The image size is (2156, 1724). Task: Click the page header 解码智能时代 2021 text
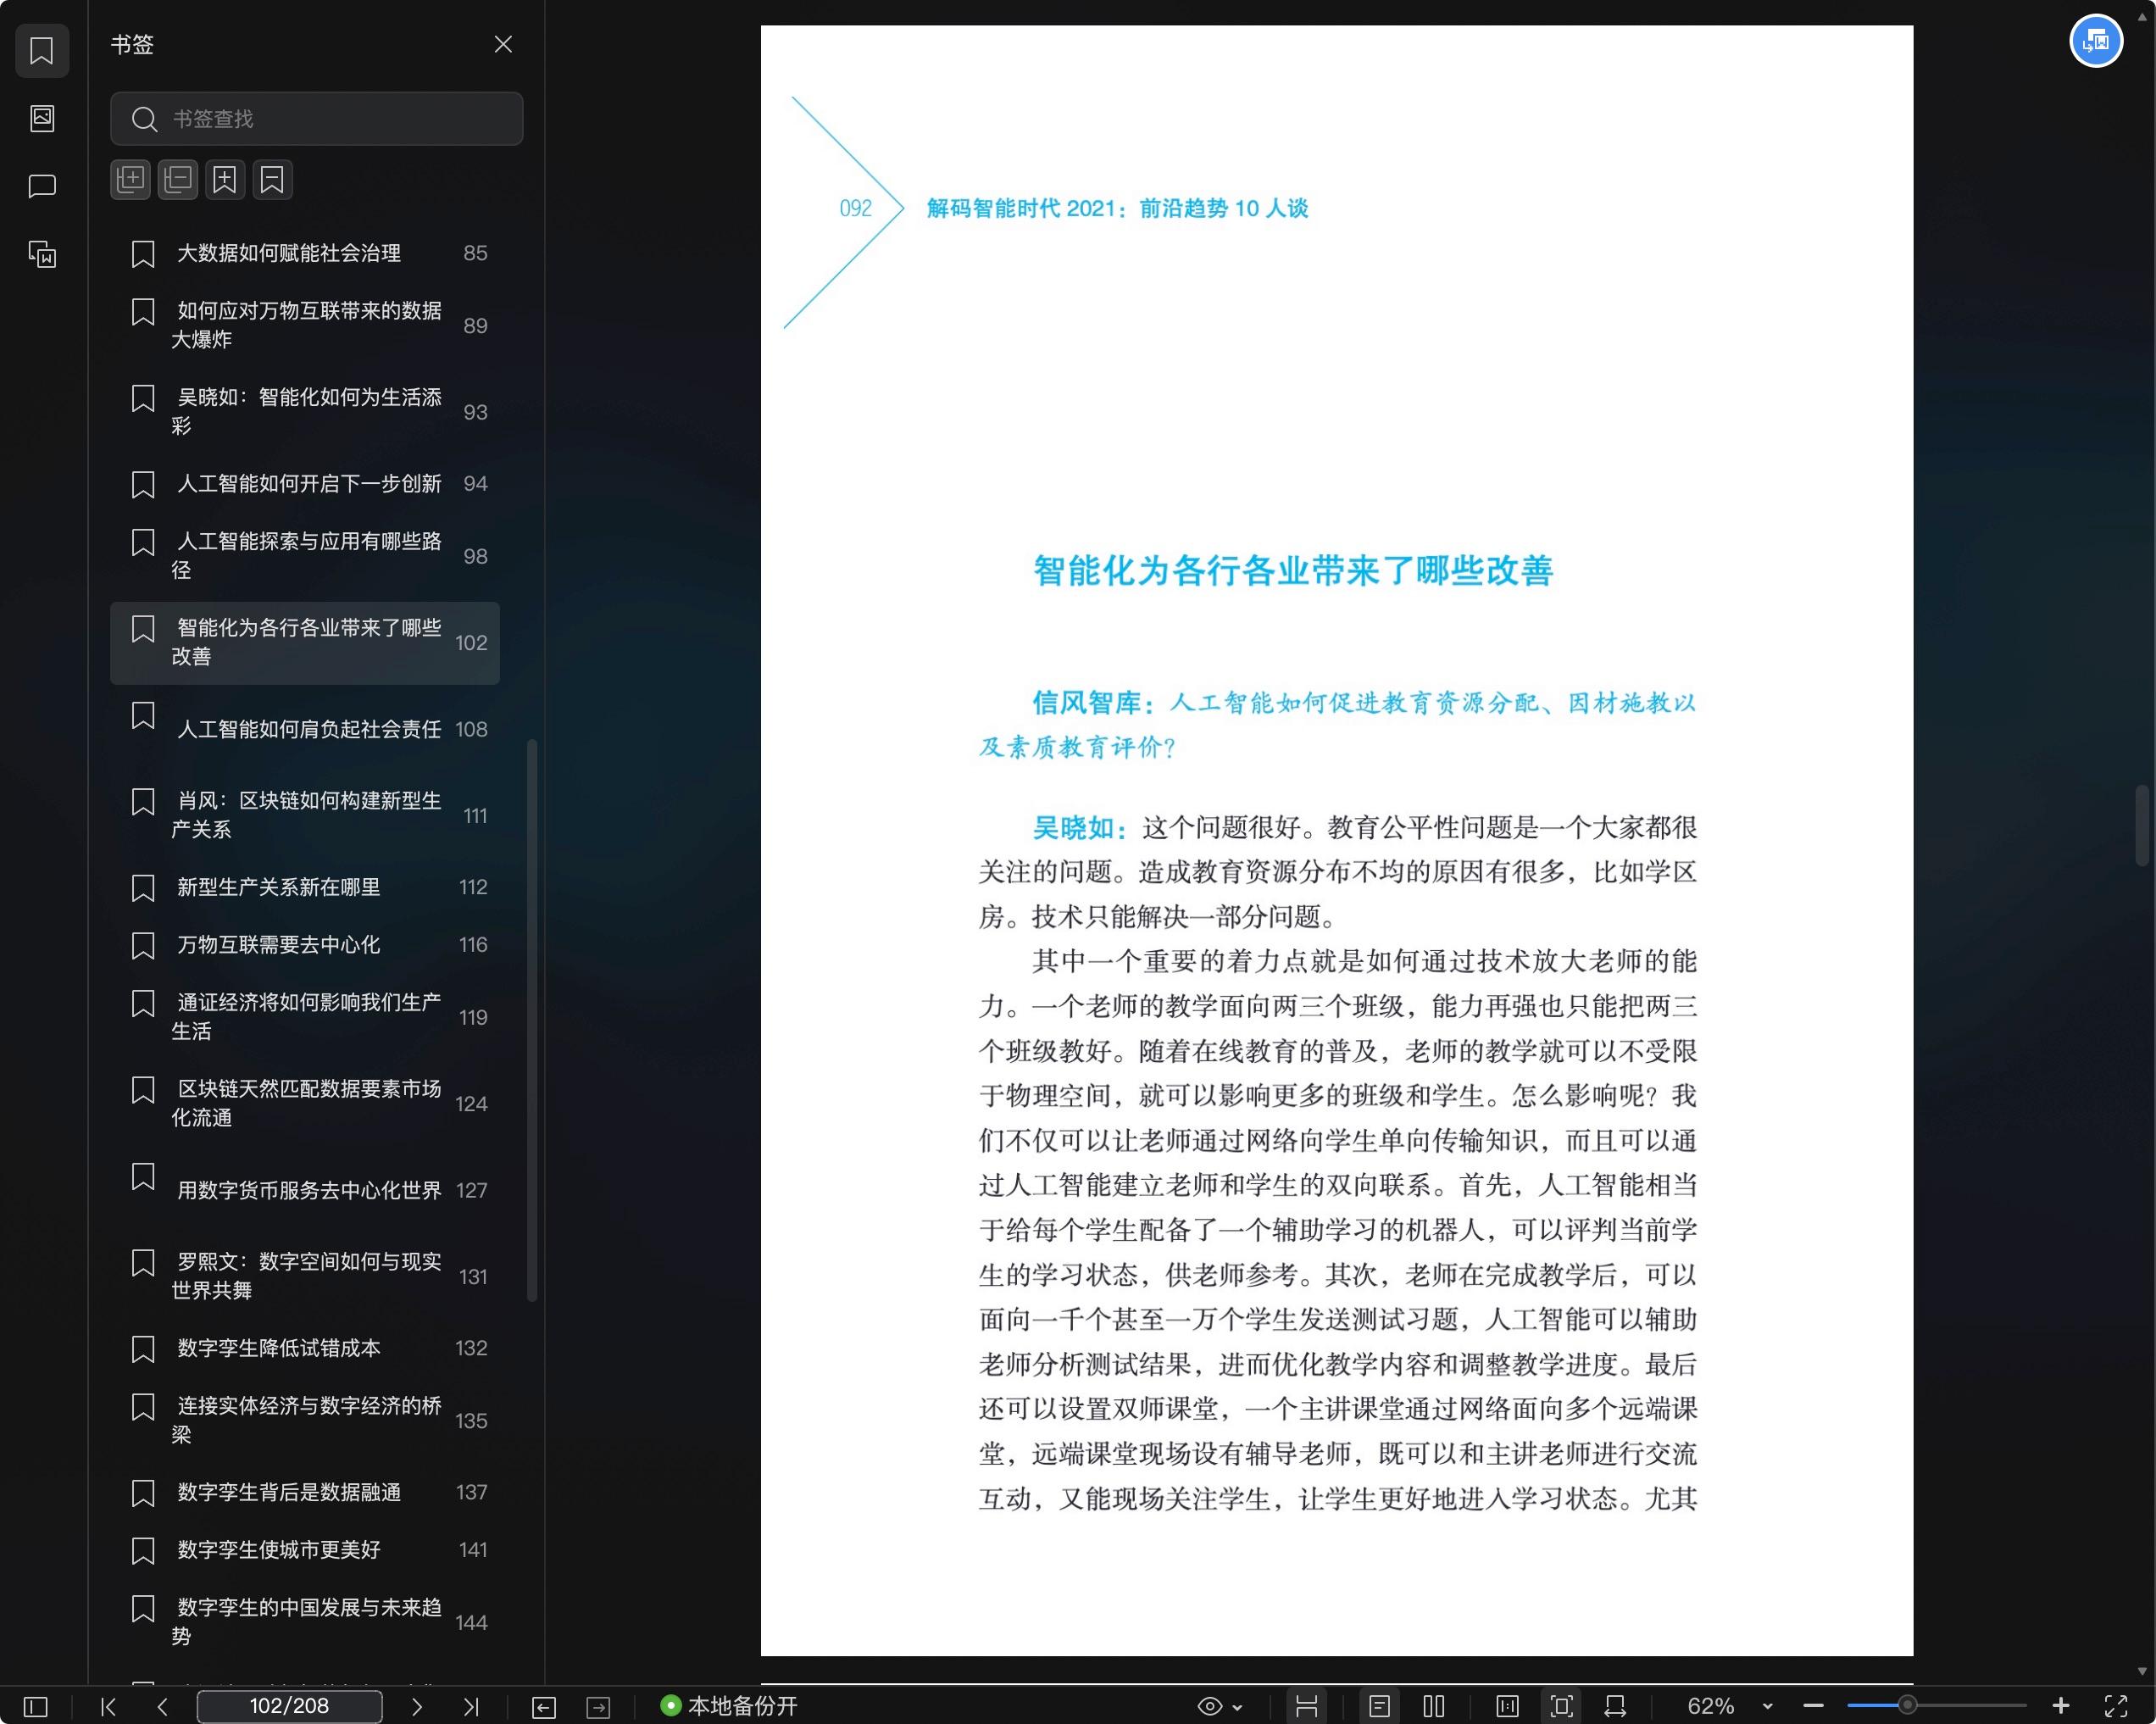1117,208
